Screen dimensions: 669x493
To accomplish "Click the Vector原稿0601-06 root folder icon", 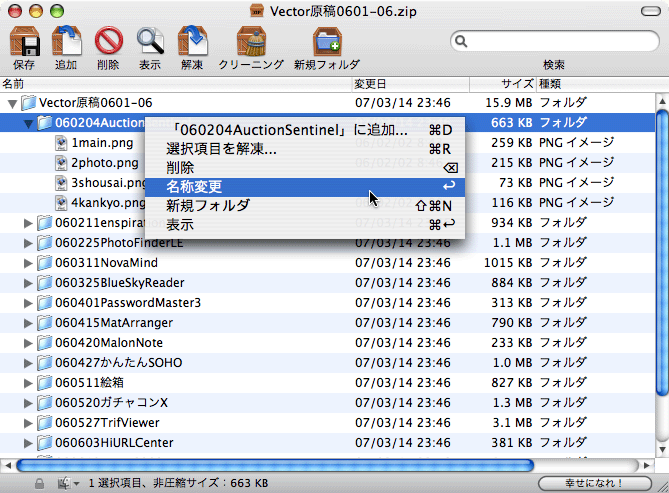I will click(x=29, y=103).
